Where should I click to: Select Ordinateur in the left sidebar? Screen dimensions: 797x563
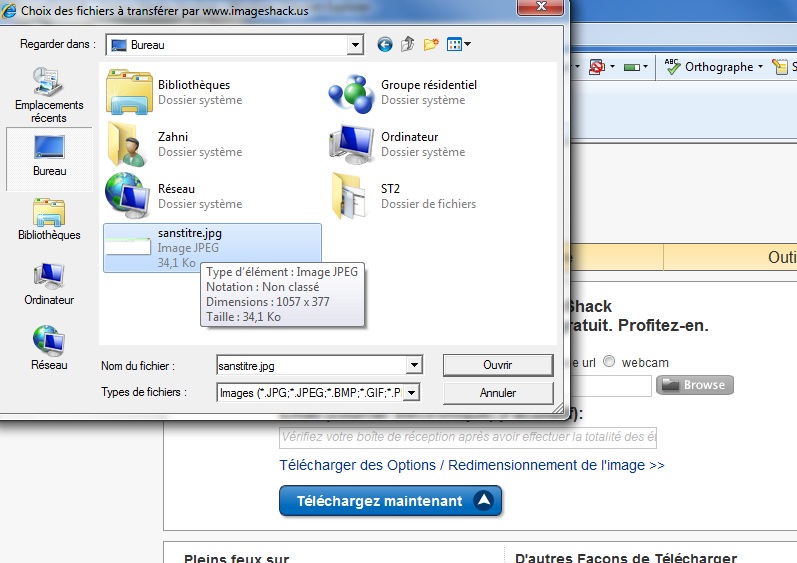coord(48,283)
